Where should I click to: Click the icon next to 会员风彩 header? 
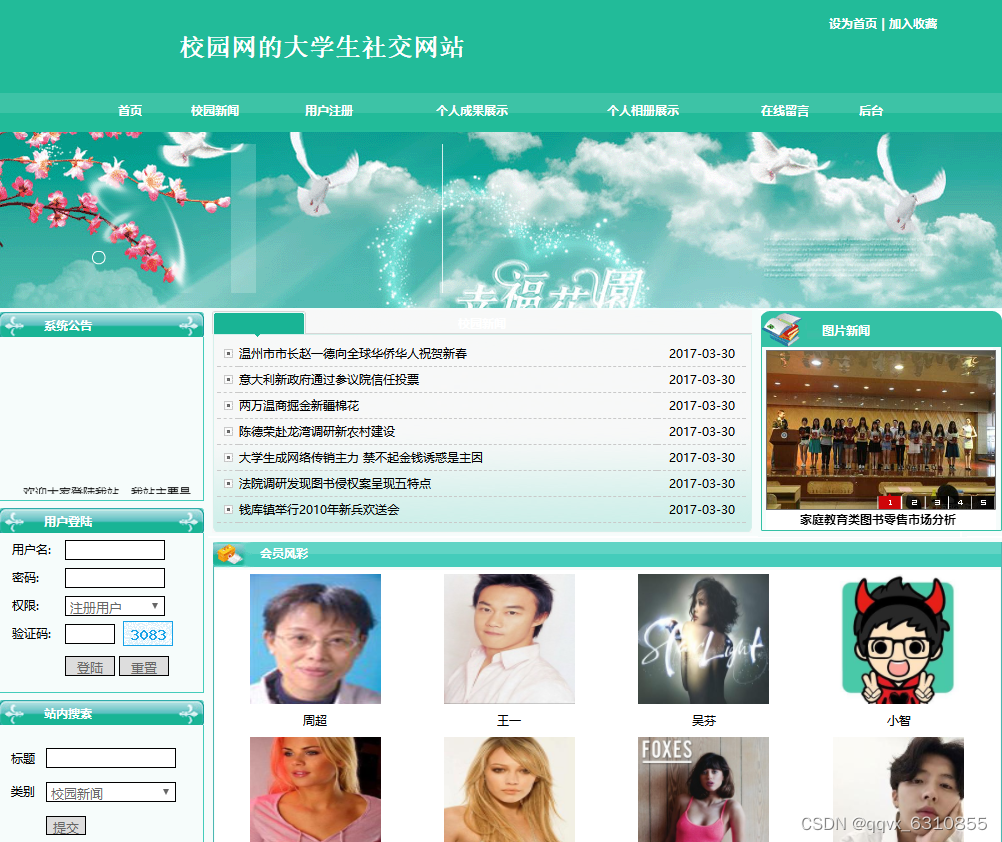229,554
